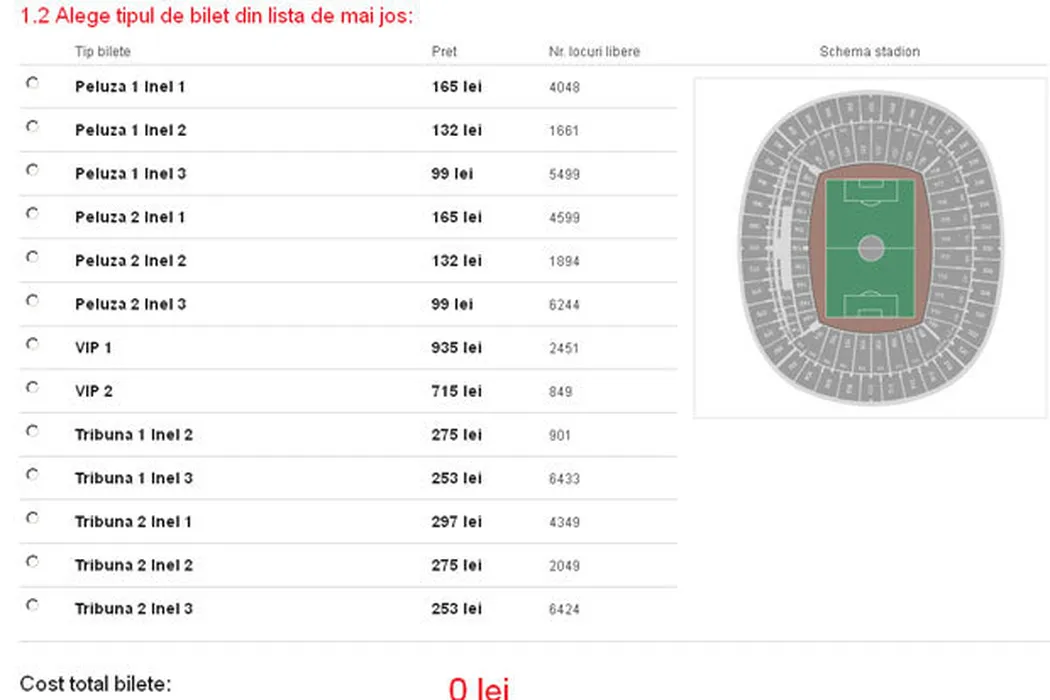Choose the Peluza 2 Inel 2 radio button
The width and height of the screenshot is (1050, 700).
click(32, 257)
